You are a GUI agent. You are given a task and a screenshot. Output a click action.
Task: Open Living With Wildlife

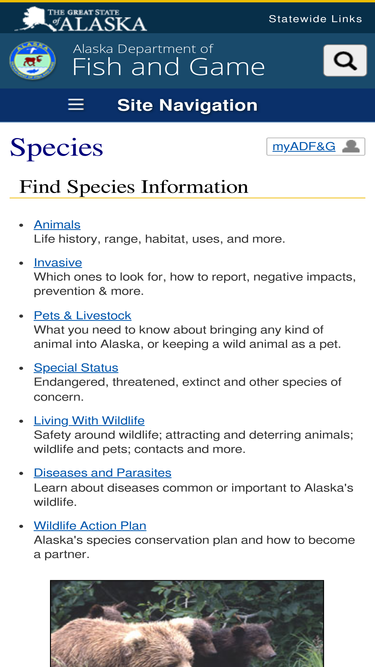tap(89, 420)
